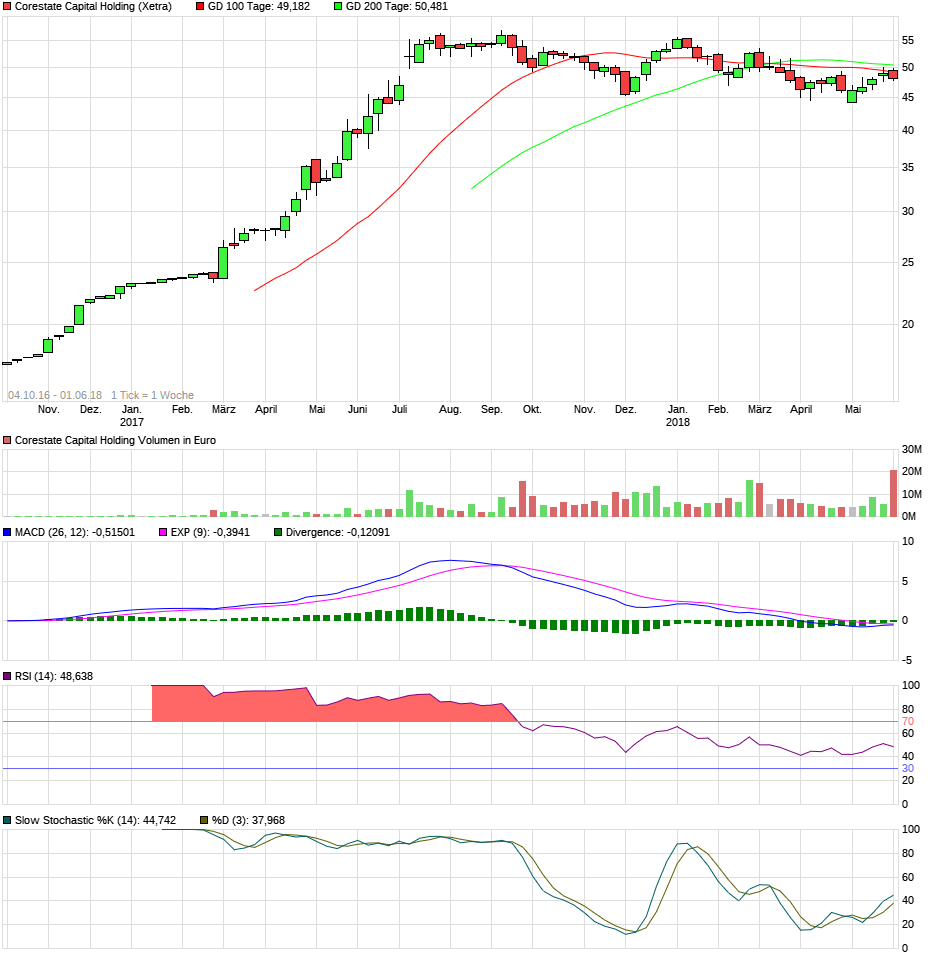
Task: Select the magenta EXP (9) legend icon
Action: (161, 533)
